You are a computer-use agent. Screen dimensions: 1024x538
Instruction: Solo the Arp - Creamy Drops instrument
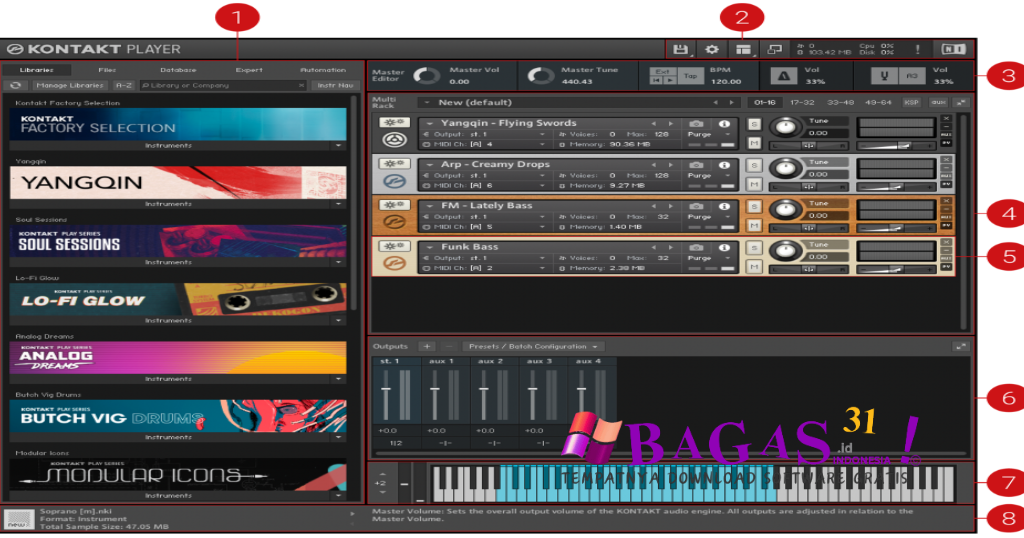click(x=754, y=165)
